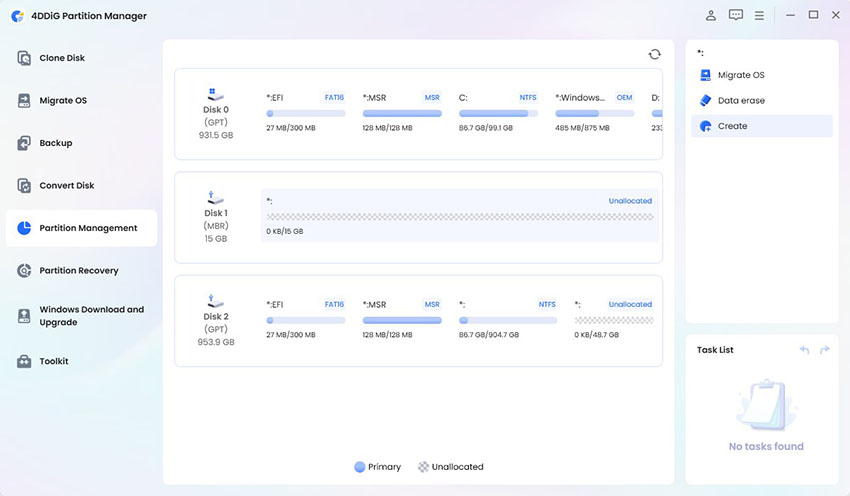Image resolution: width=850 pixels, height=496 pixels.
Task: Open the feedback message icon
Action: (x=736, y=15)
